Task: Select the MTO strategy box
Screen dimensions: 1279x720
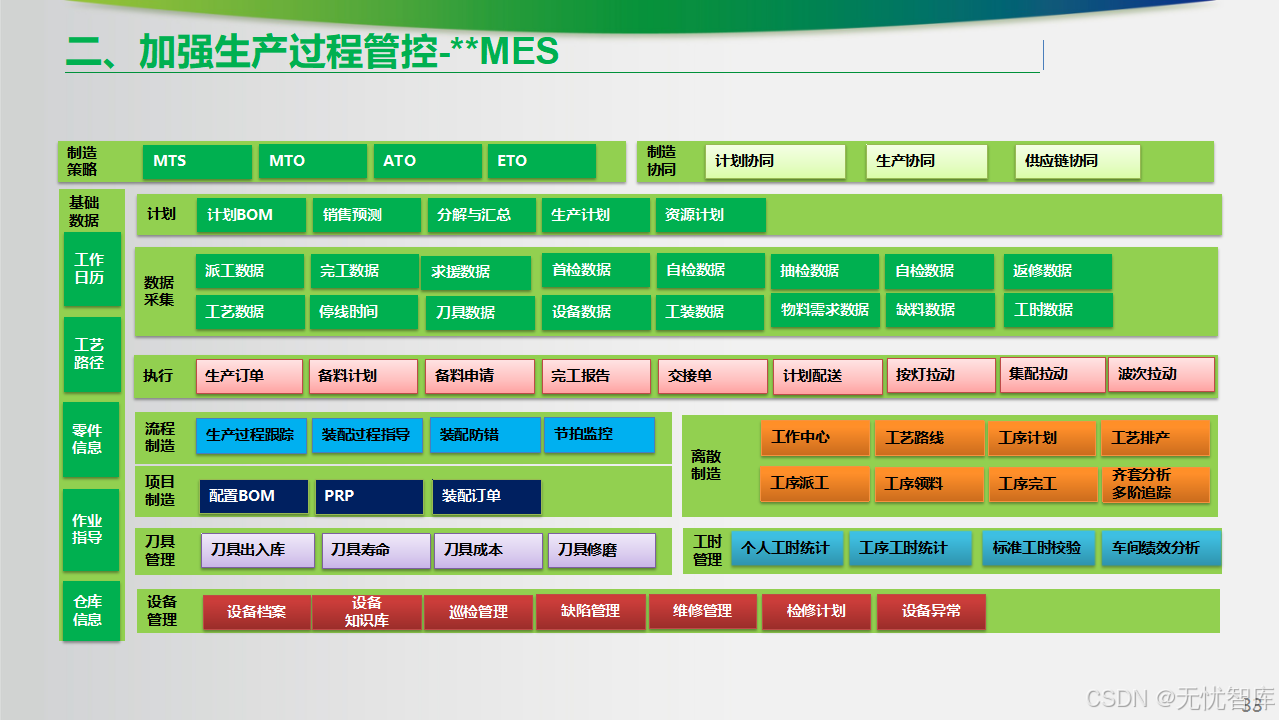Action: 313,161
